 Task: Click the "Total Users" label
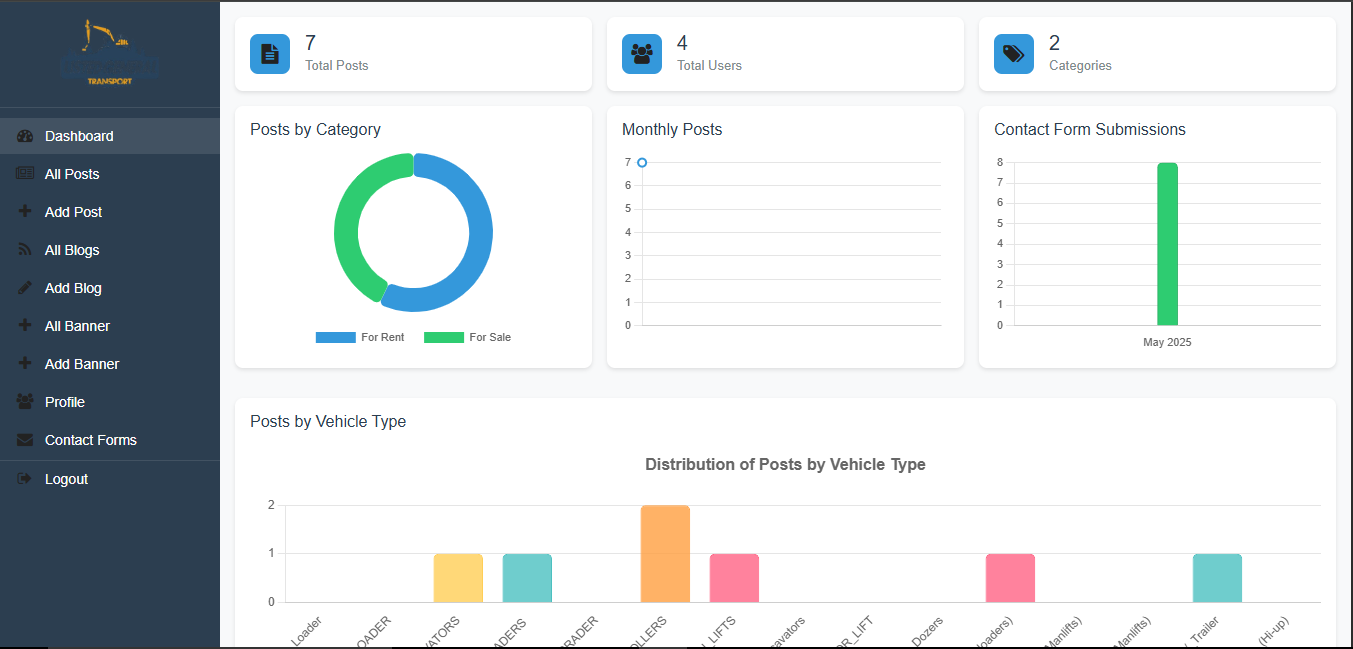pos(709,66)
